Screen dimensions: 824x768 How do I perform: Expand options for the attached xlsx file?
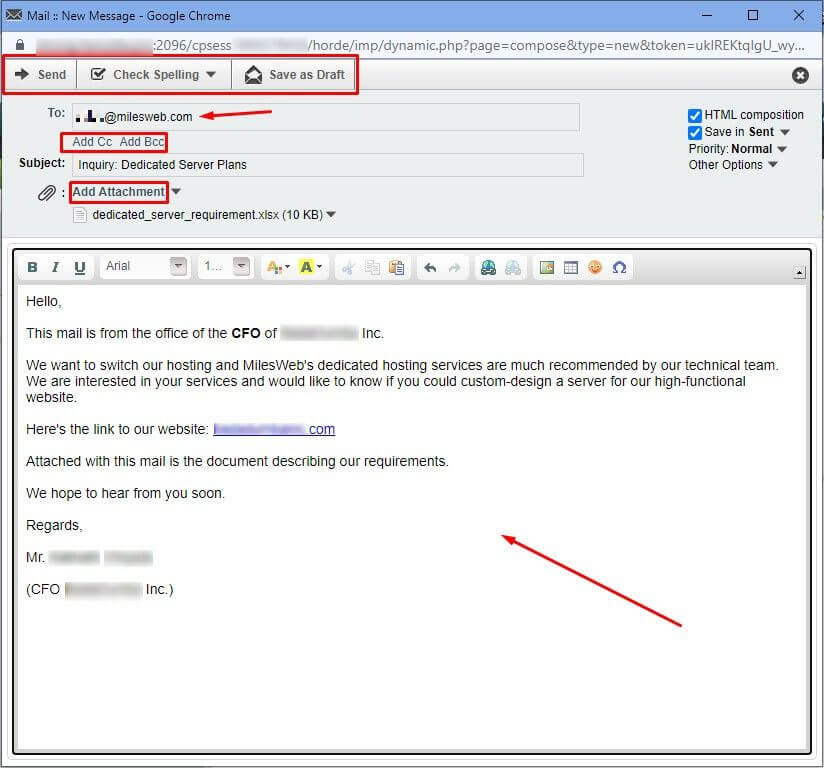tap(331, 214)
